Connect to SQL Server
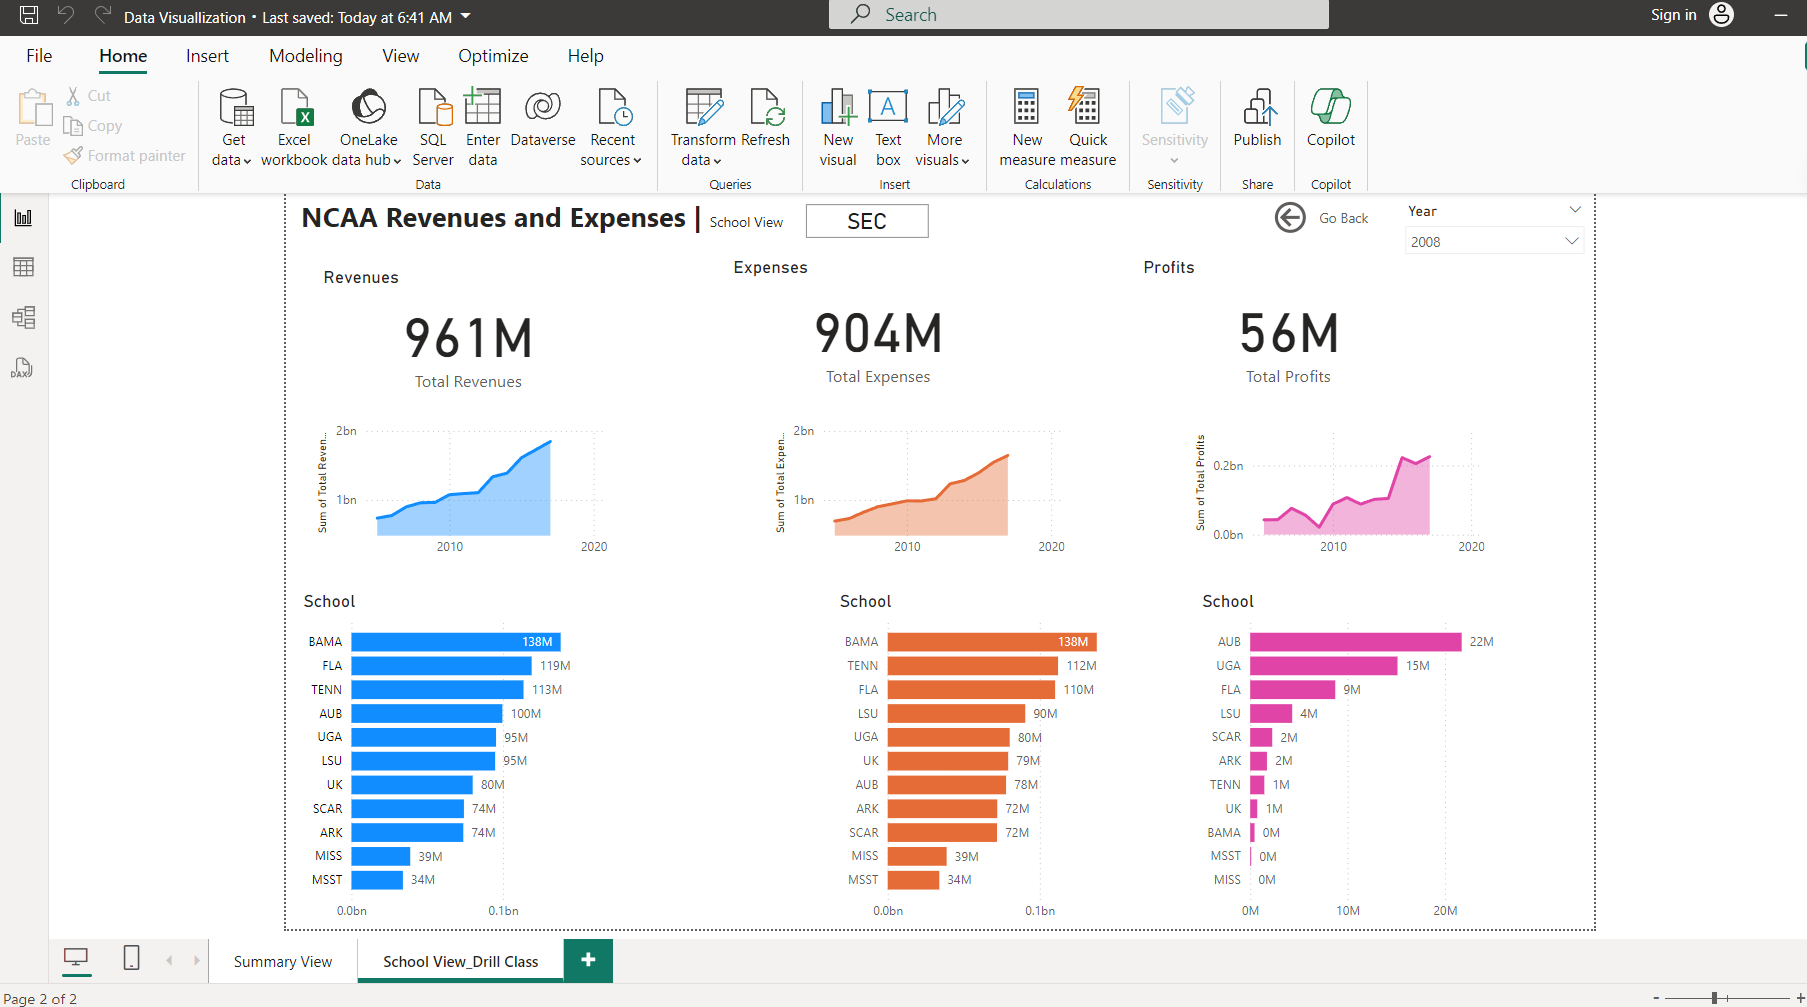This screenshot has height=1007, width=1807. click(x=433, y=127)
